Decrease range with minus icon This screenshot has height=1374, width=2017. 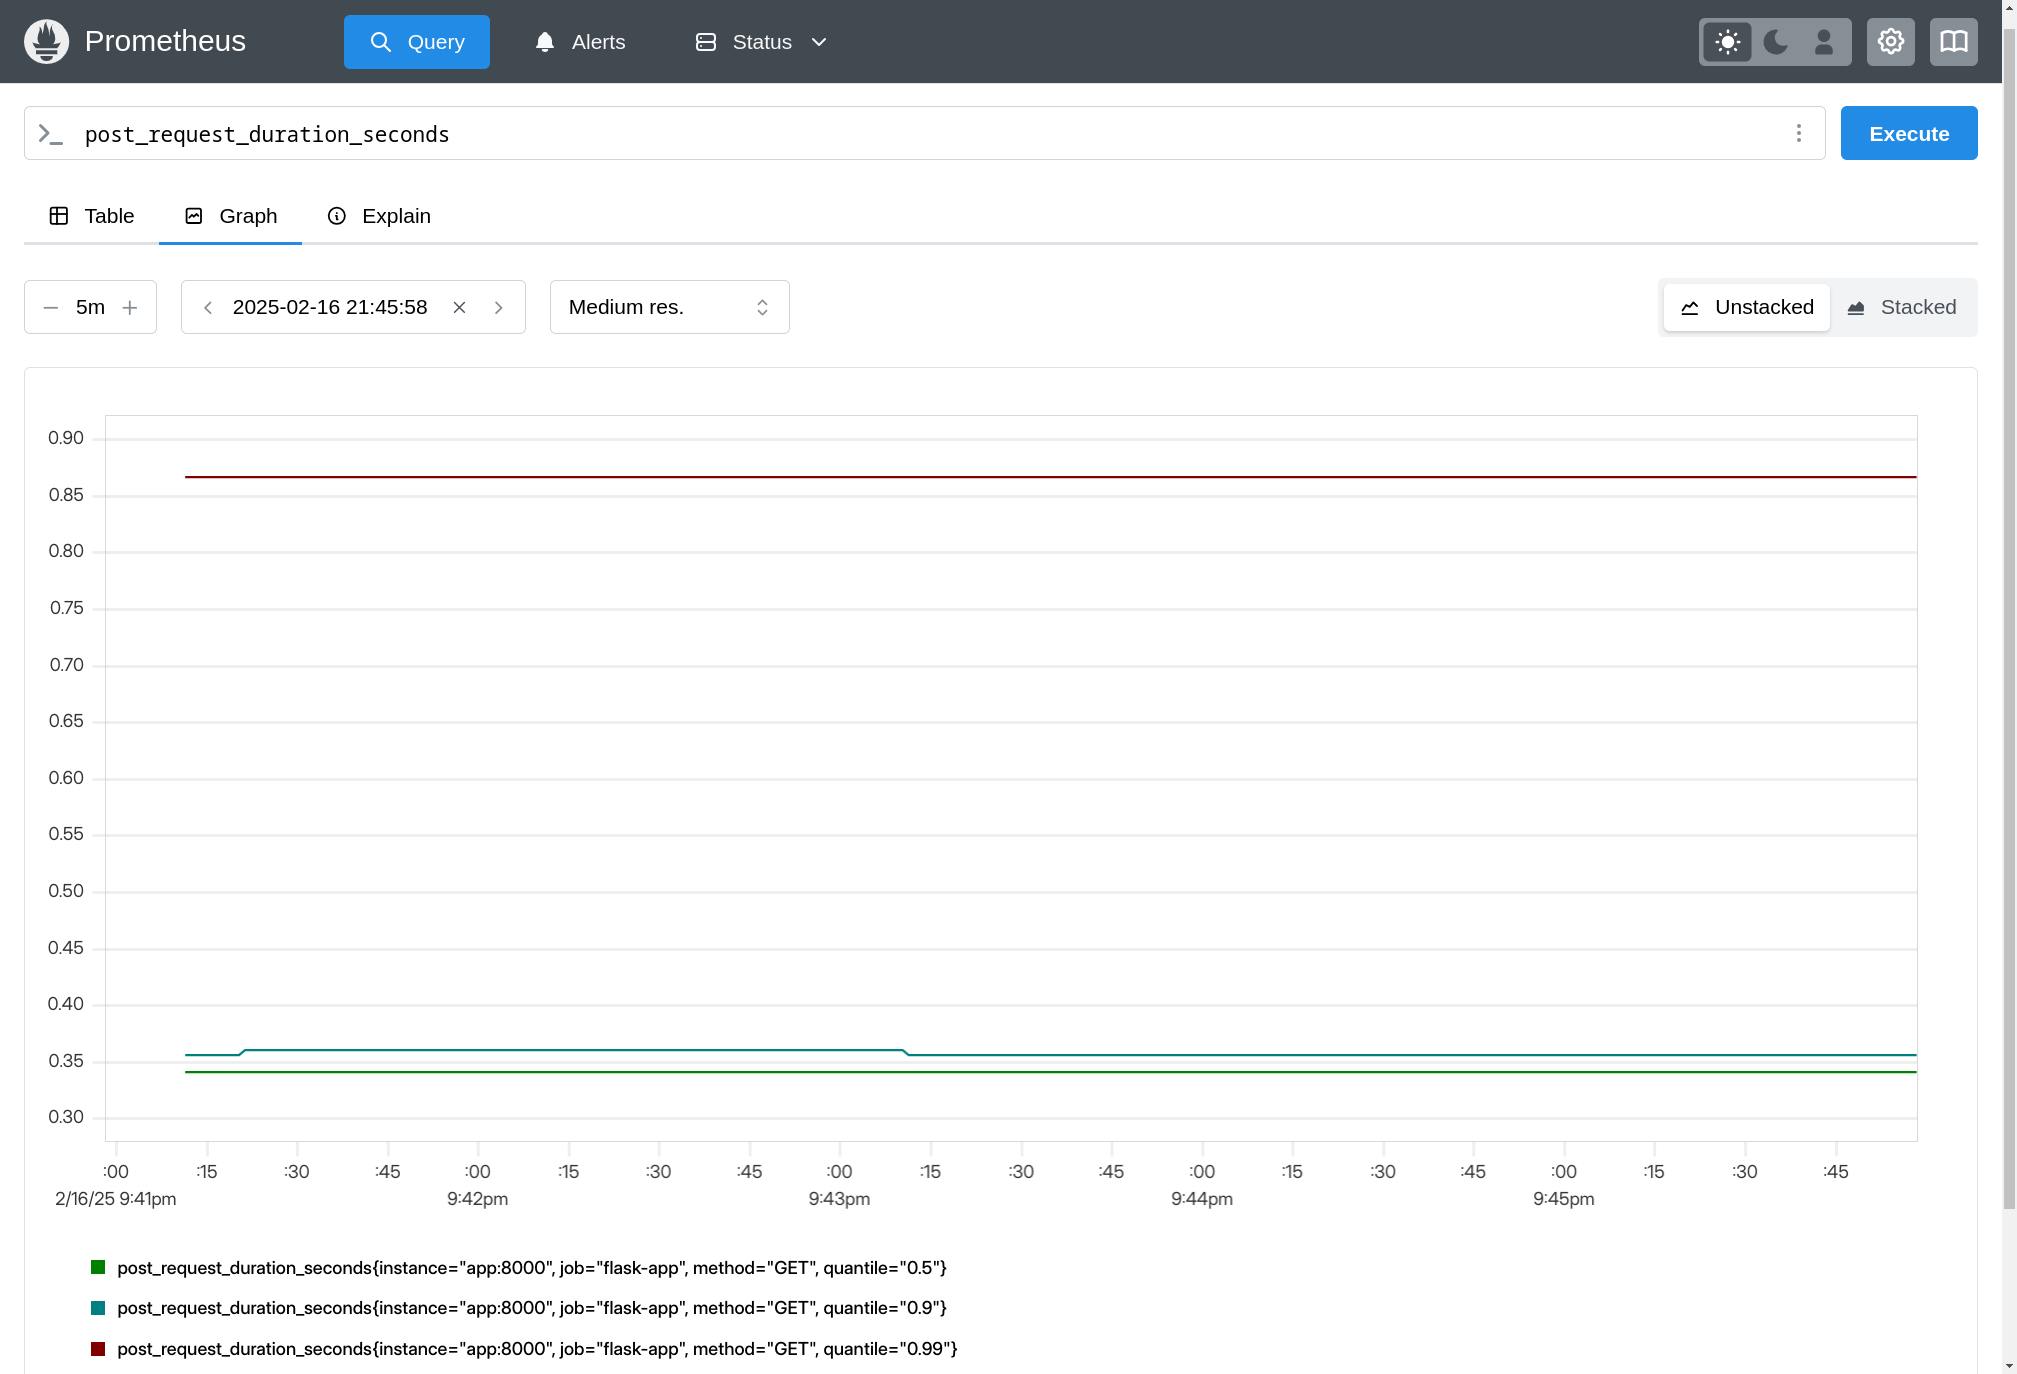[x=50, y=307]
